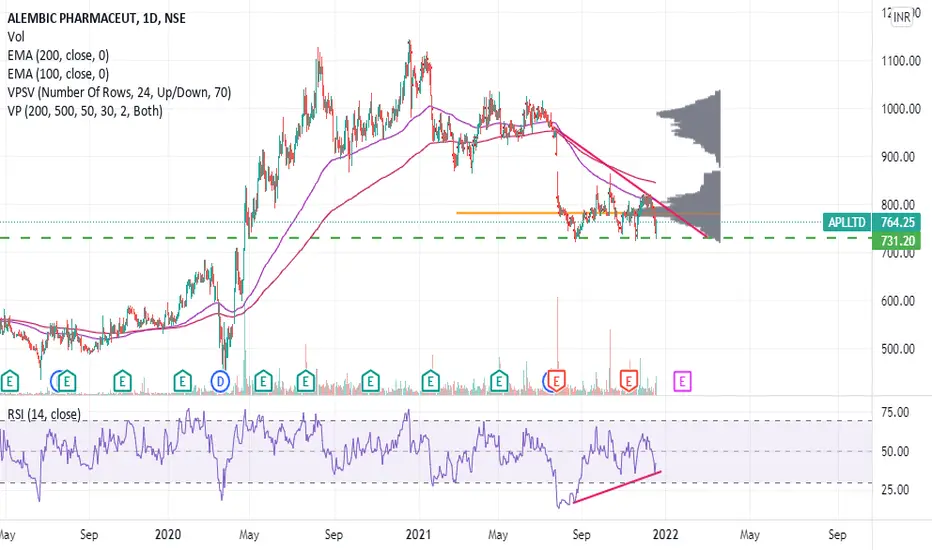Select the EMA (100, close, 0) legend
Viewport: 932px width, 550px height.
(x=58, y=74)
